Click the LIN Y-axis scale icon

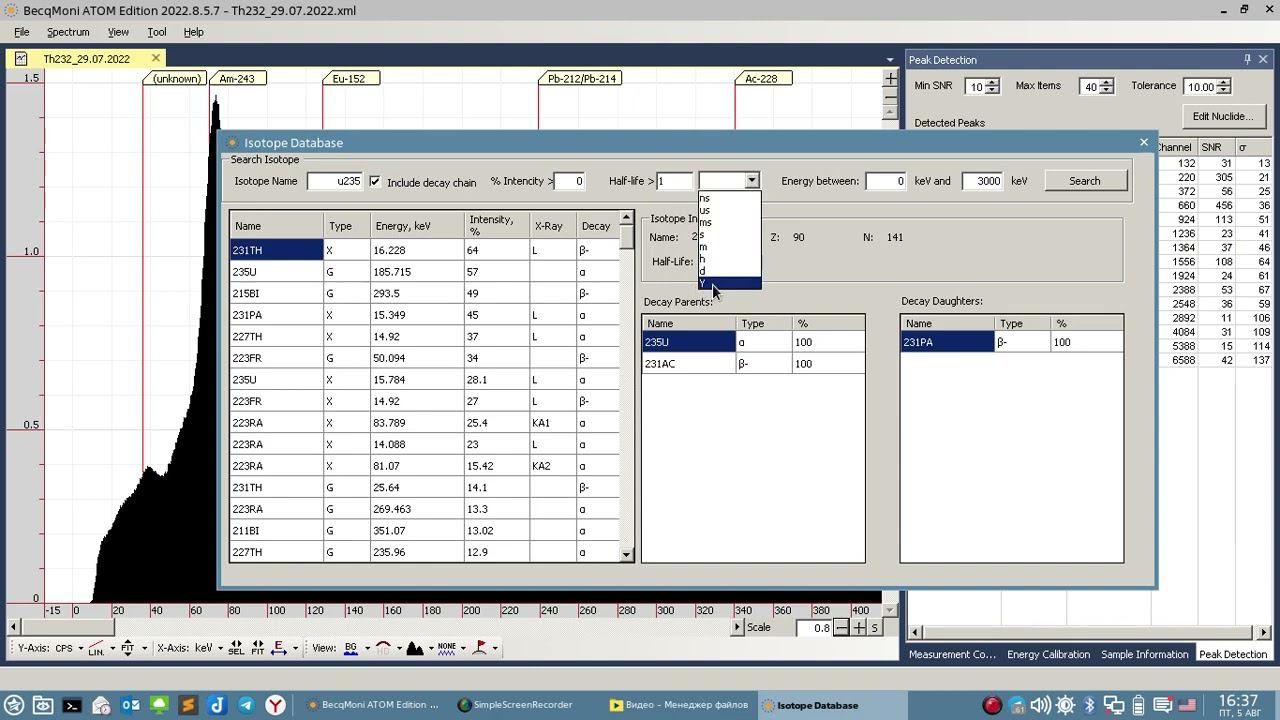coord(96,648)
